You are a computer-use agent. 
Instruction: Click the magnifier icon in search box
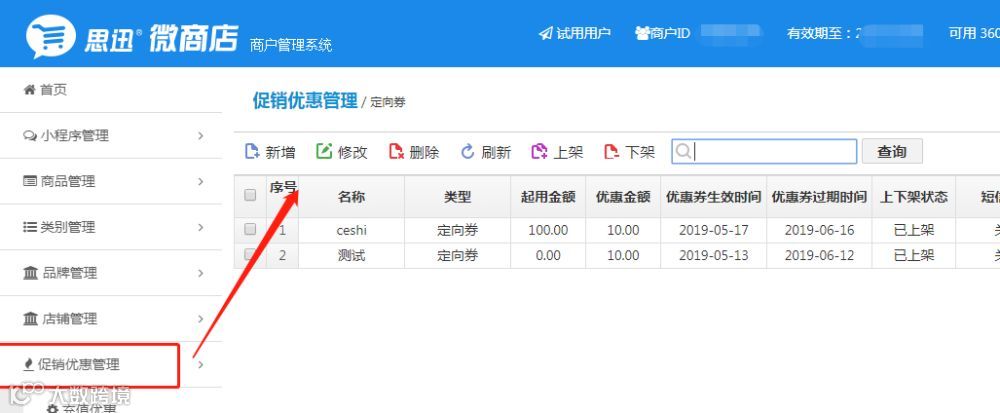[683, 152]
